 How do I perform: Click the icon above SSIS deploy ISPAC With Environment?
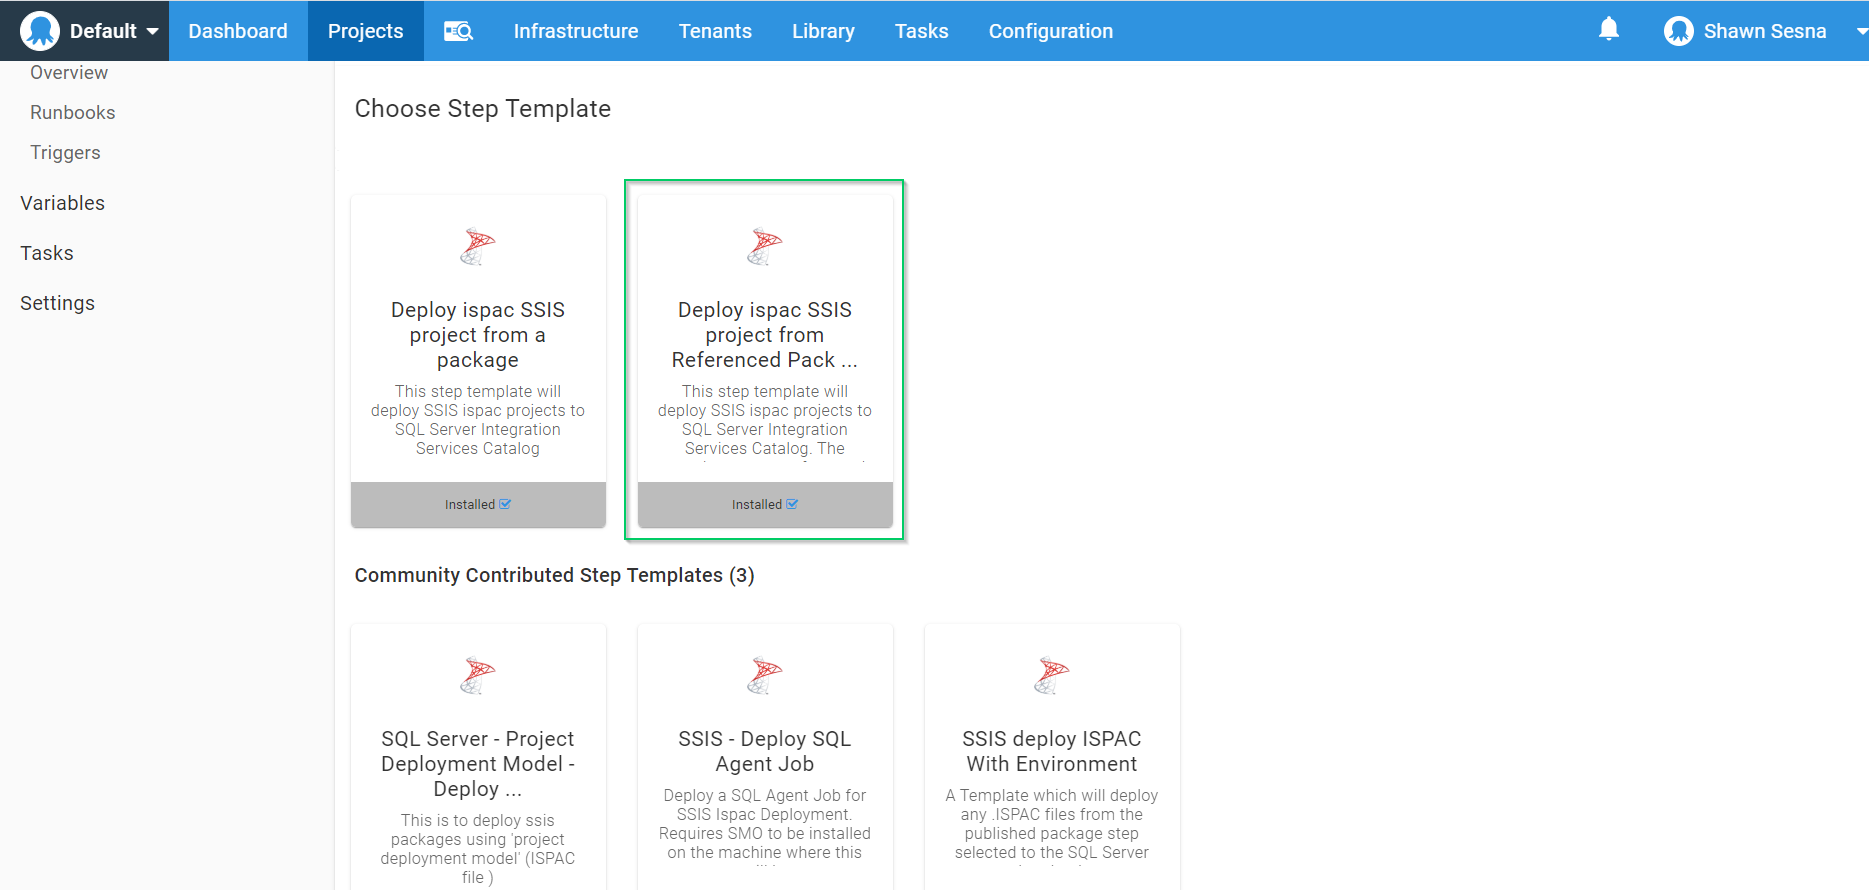(1052, 675)
